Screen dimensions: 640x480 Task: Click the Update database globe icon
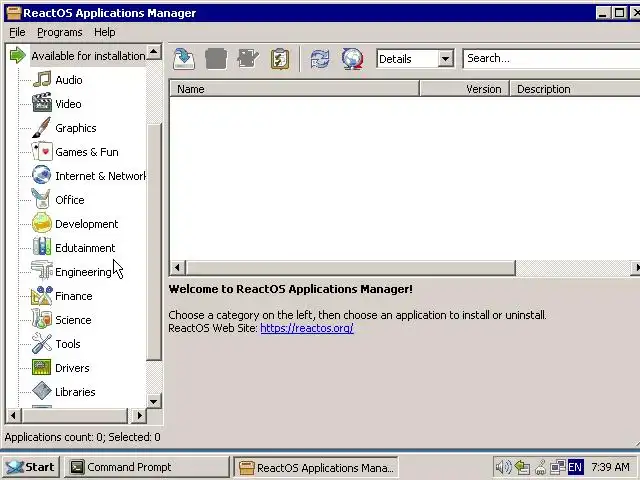click(x=352, y=59)
